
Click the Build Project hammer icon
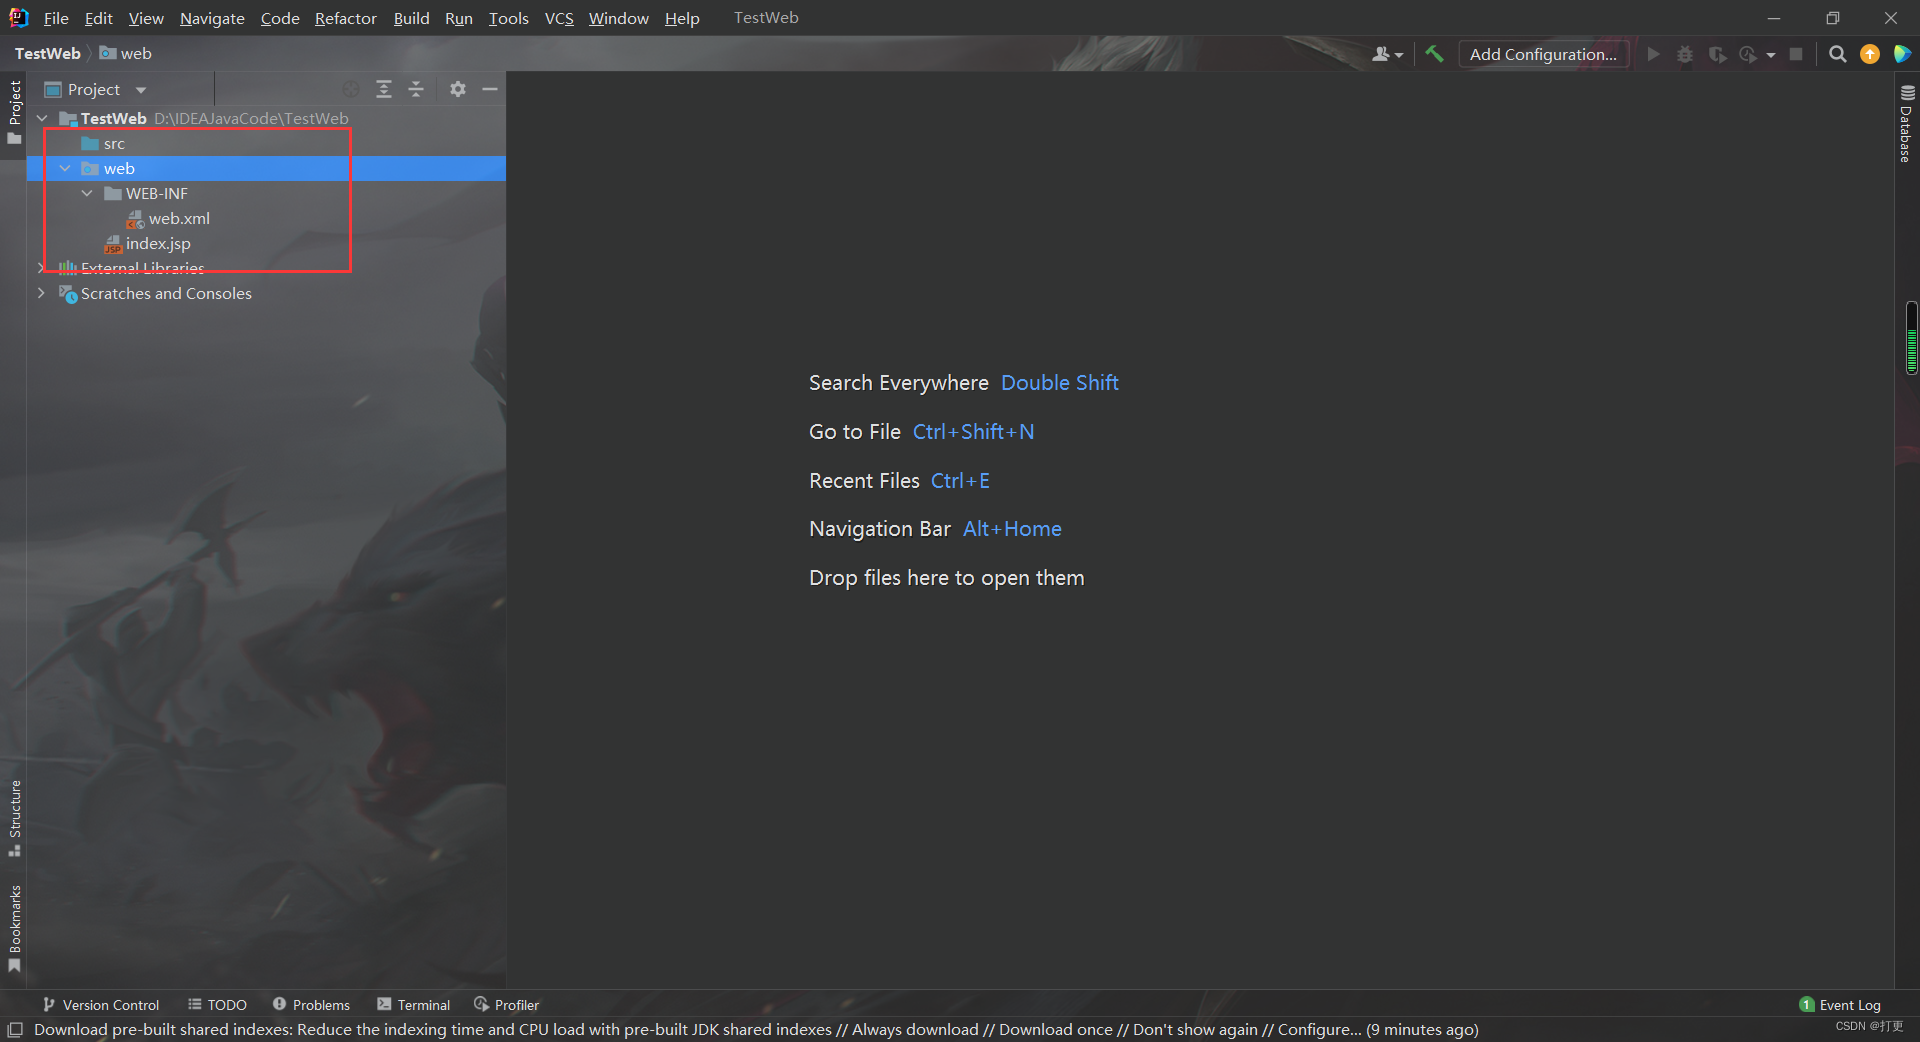coord(1434,54)
